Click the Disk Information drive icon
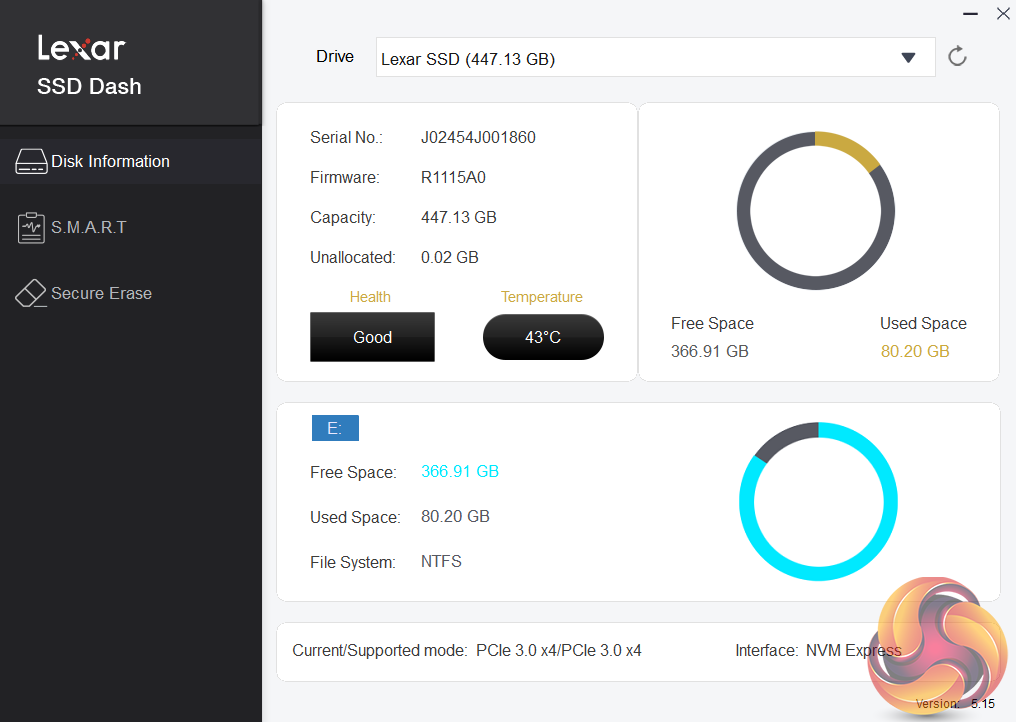 (x=30, y=161)
